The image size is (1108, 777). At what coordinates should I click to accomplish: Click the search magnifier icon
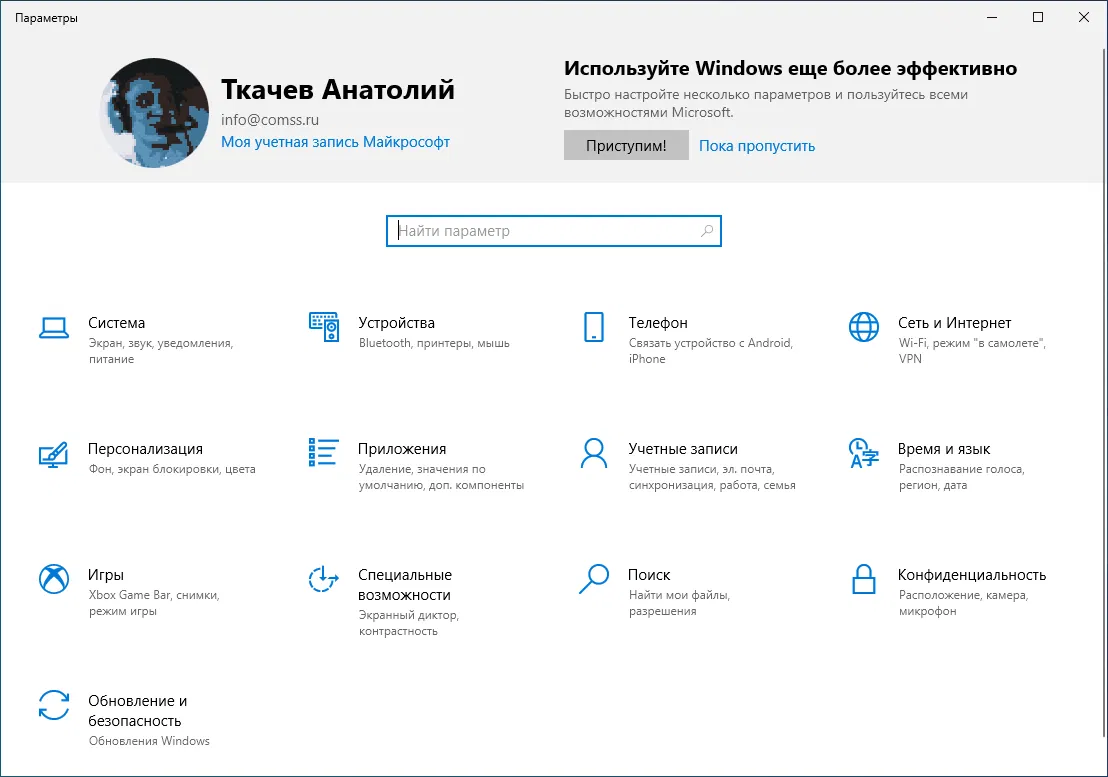pyautogui.click(x=708, y=230)
